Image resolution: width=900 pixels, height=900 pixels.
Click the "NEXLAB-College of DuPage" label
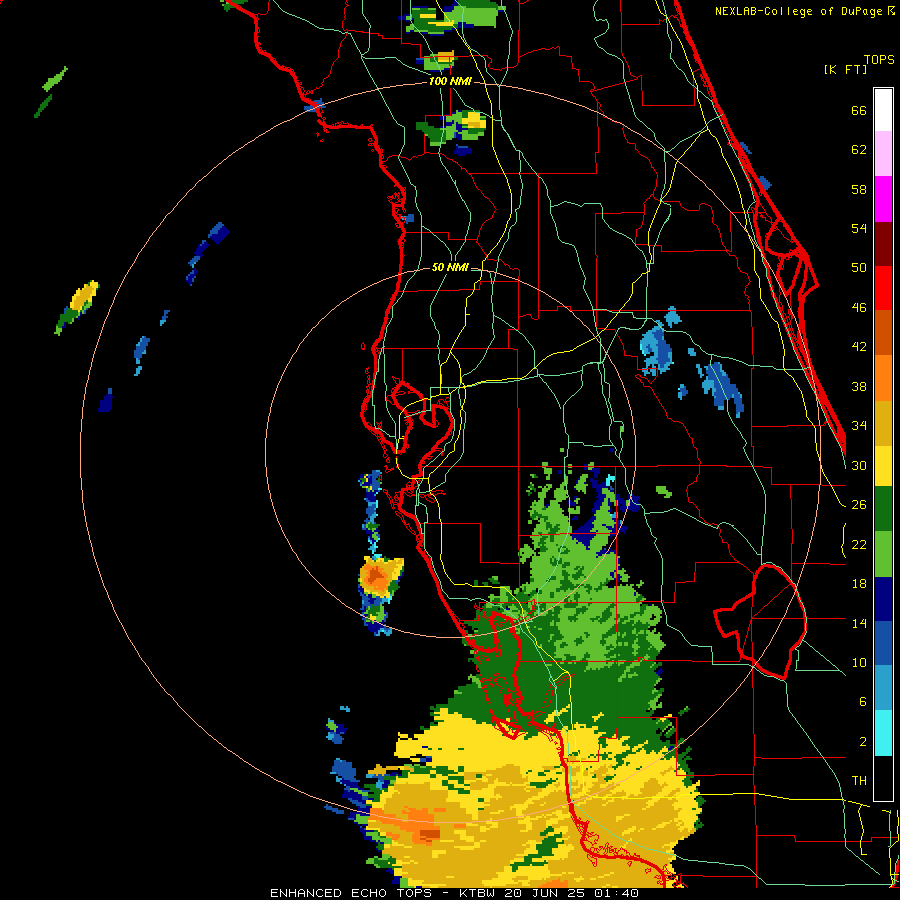[800, 11]
